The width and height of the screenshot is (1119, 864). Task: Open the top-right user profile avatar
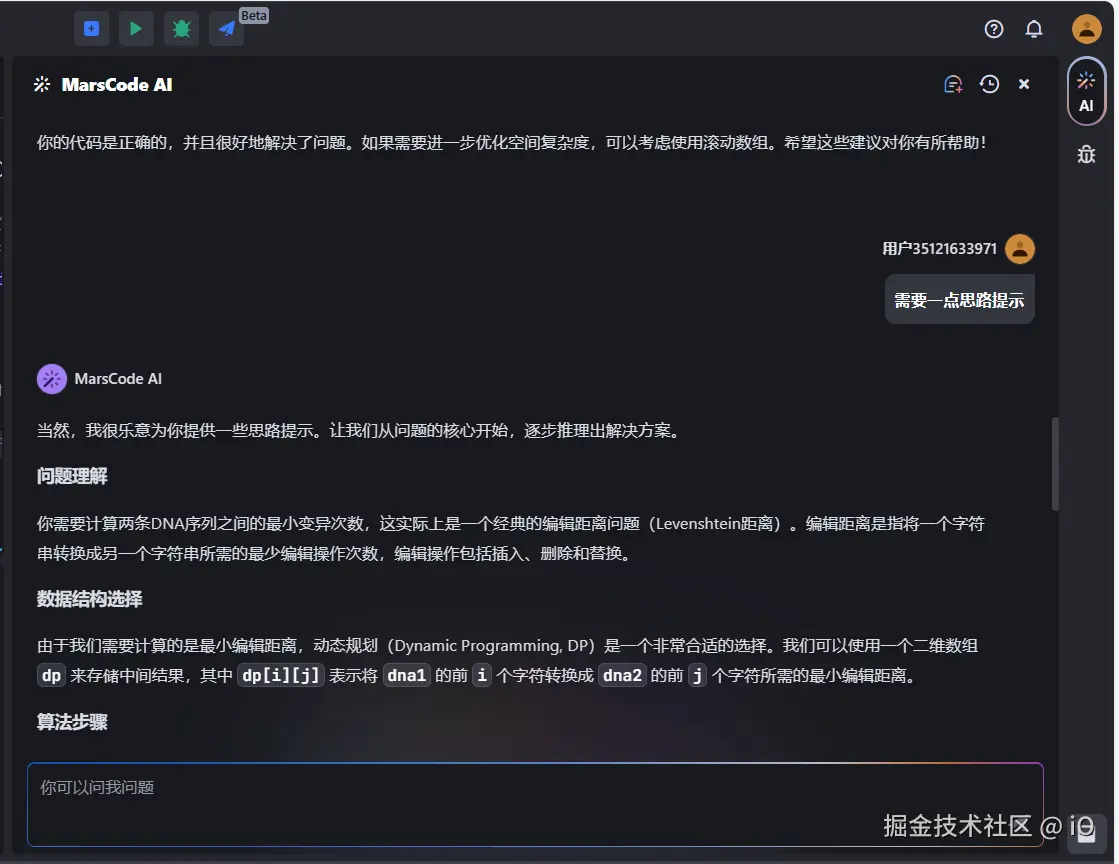1086,29
